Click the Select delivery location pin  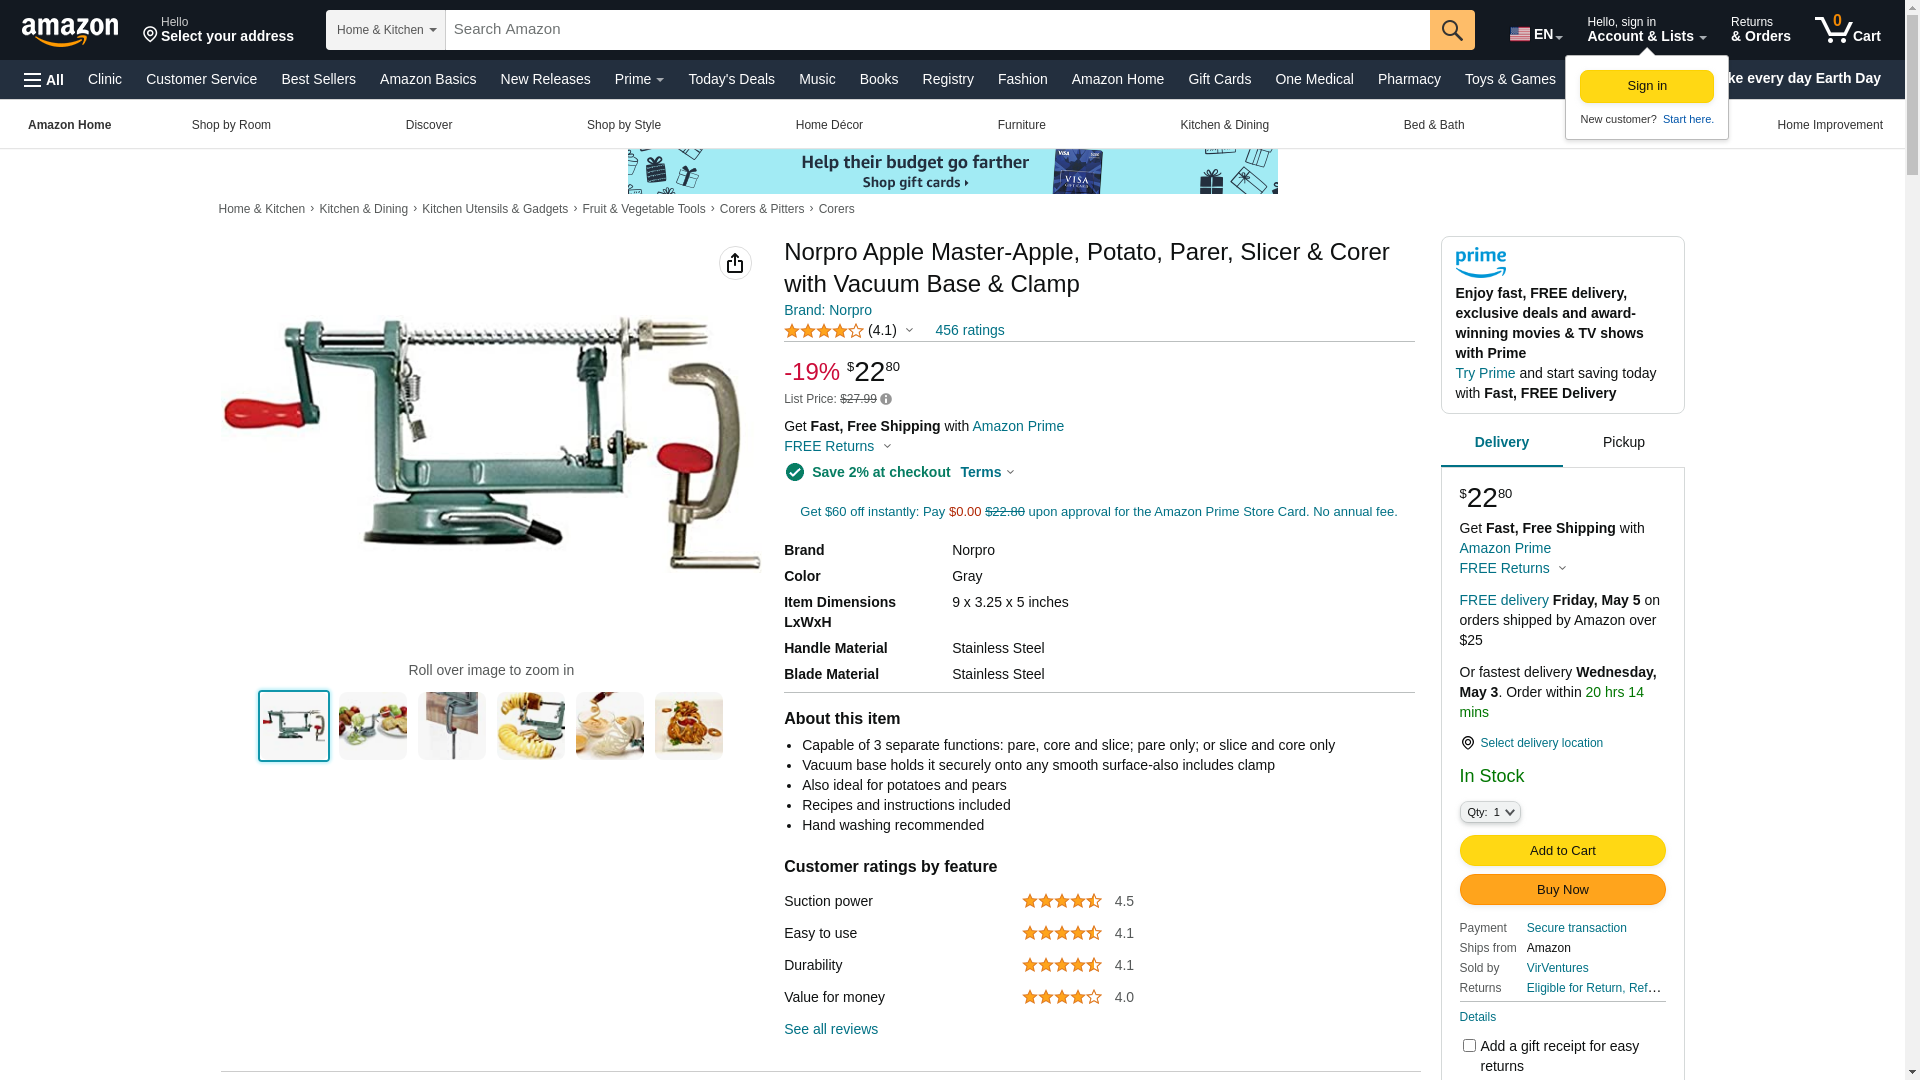tap(1467, 743)
